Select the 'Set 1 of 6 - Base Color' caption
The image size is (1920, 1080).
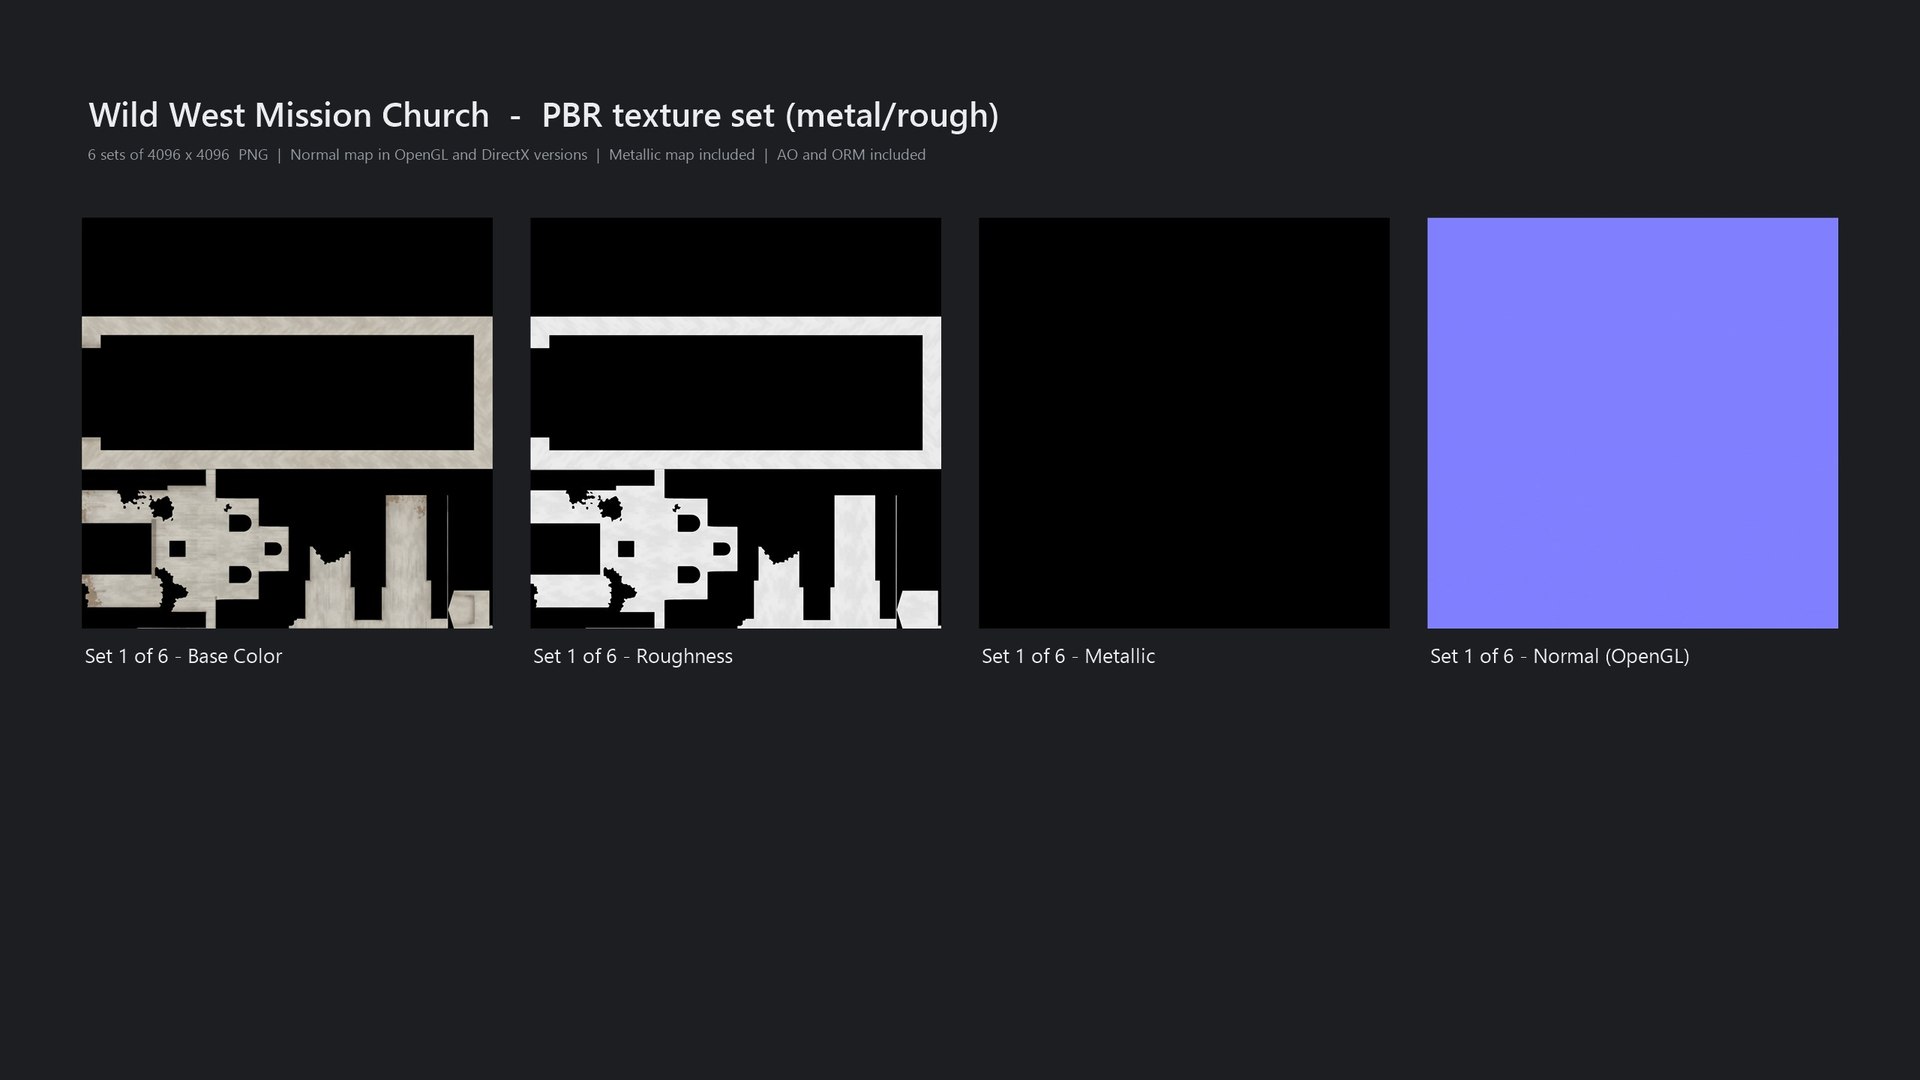tap(183, 656)
